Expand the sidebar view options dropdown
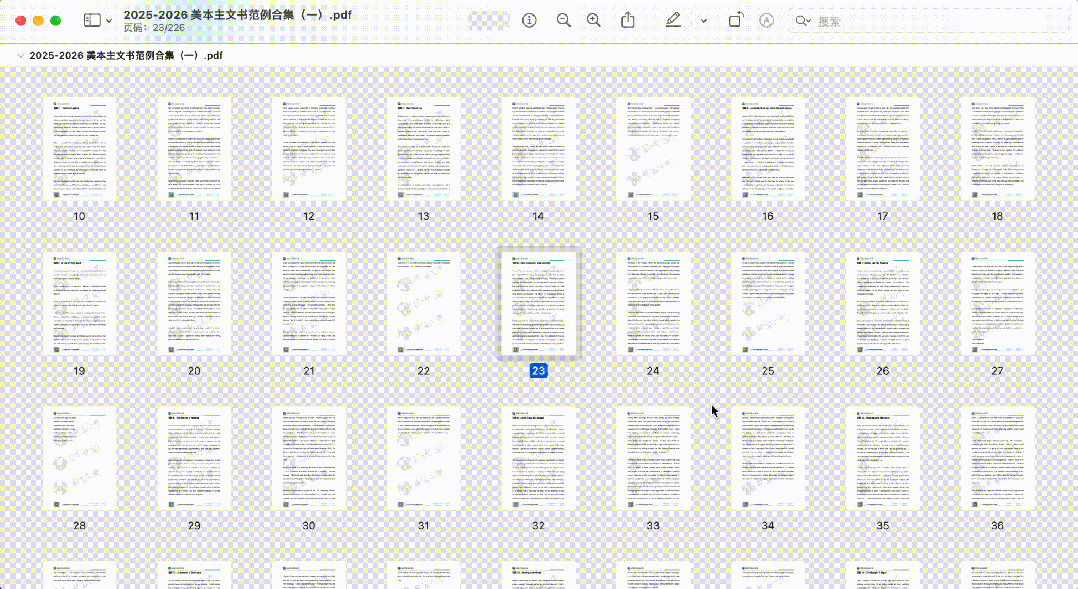Screen dimensions: 1078x589 [x=109, y=21]
